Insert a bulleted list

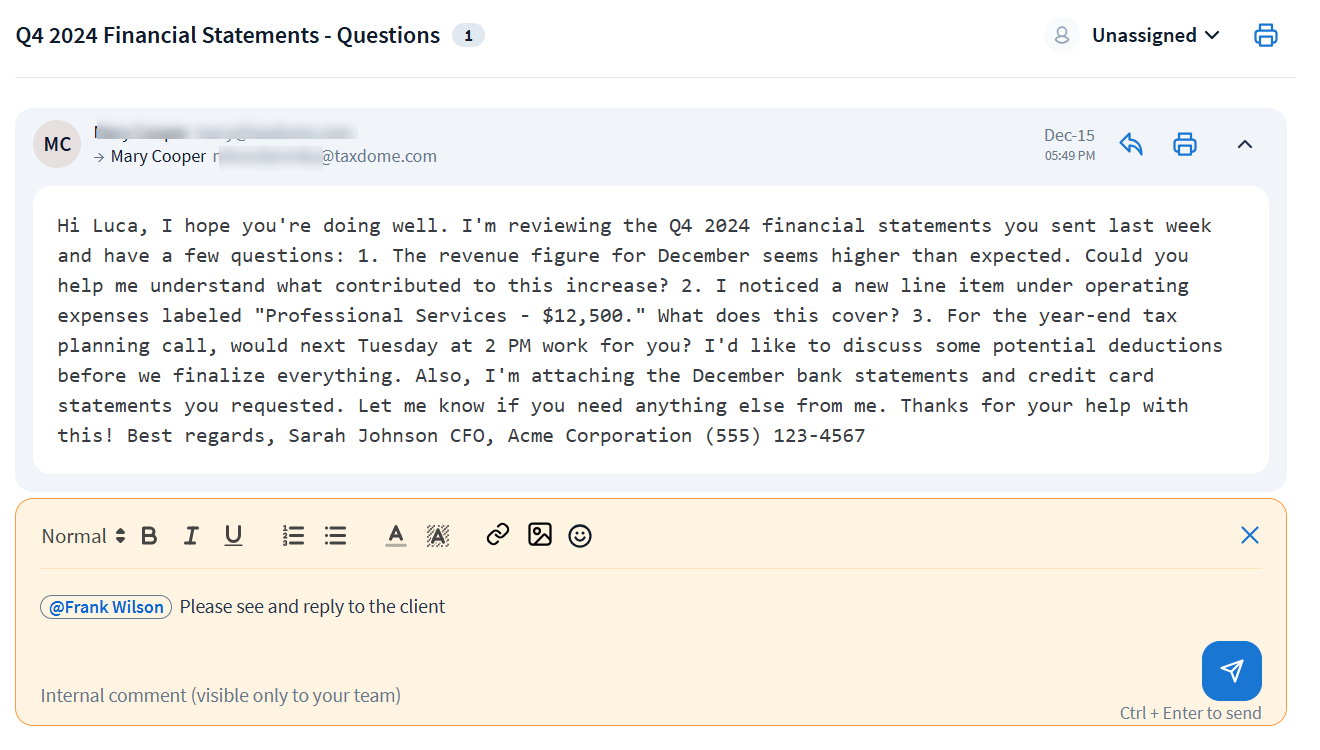[336, 536]
